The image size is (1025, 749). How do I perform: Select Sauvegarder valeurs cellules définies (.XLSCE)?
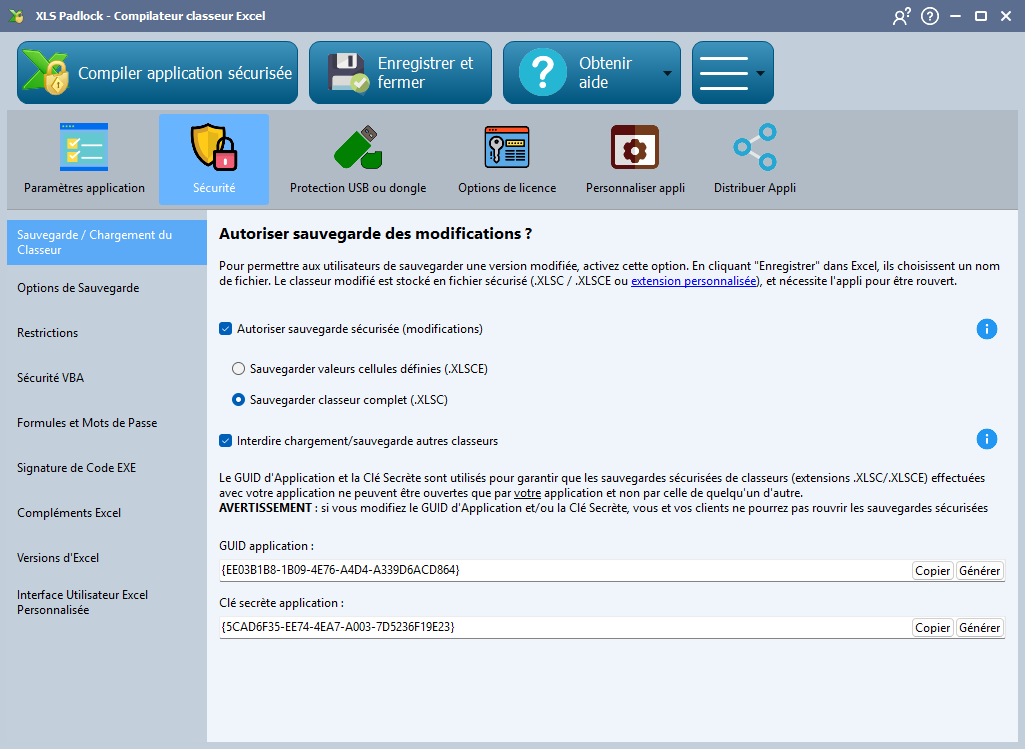coord(239,369)
